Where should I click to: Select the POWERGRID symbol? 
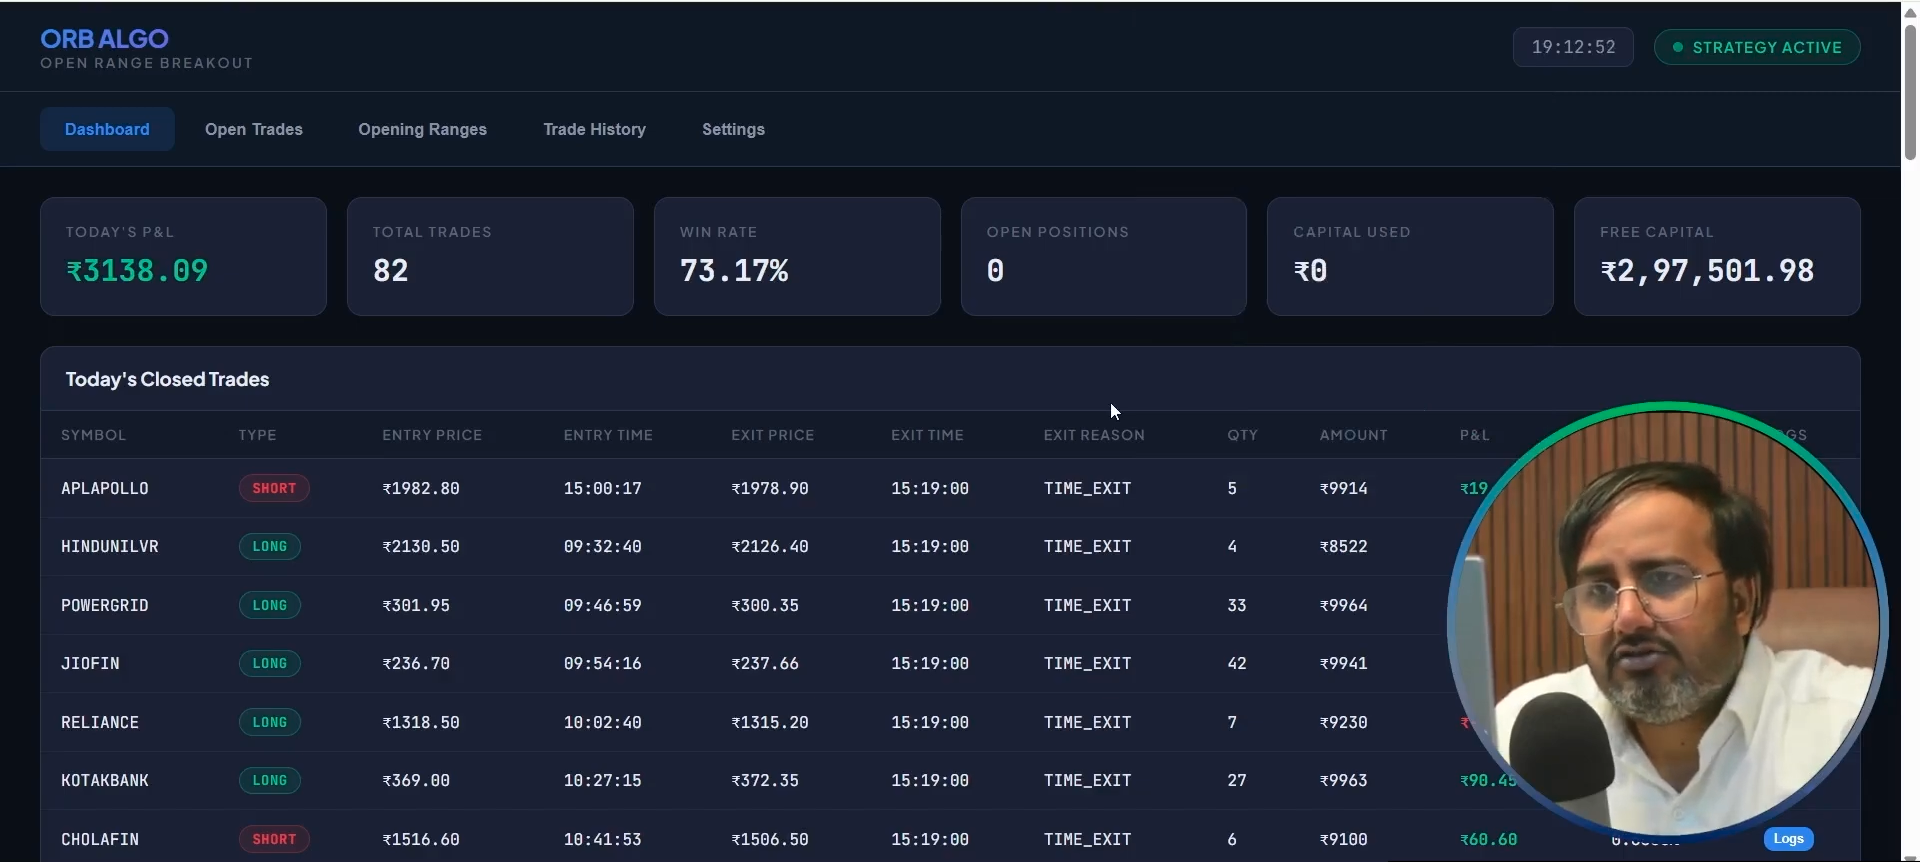(x=105, y=605)
